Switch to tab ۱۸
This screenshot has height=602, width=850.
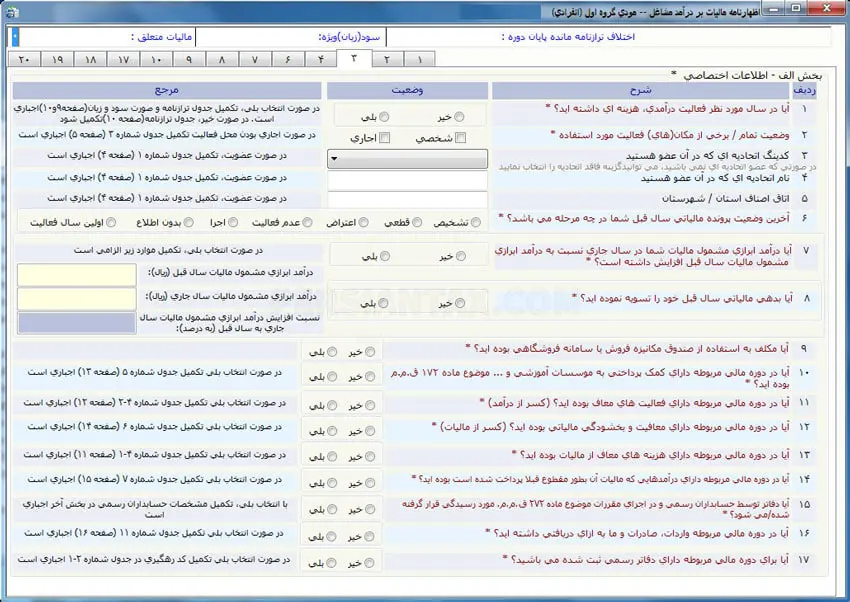coord(89,59)
